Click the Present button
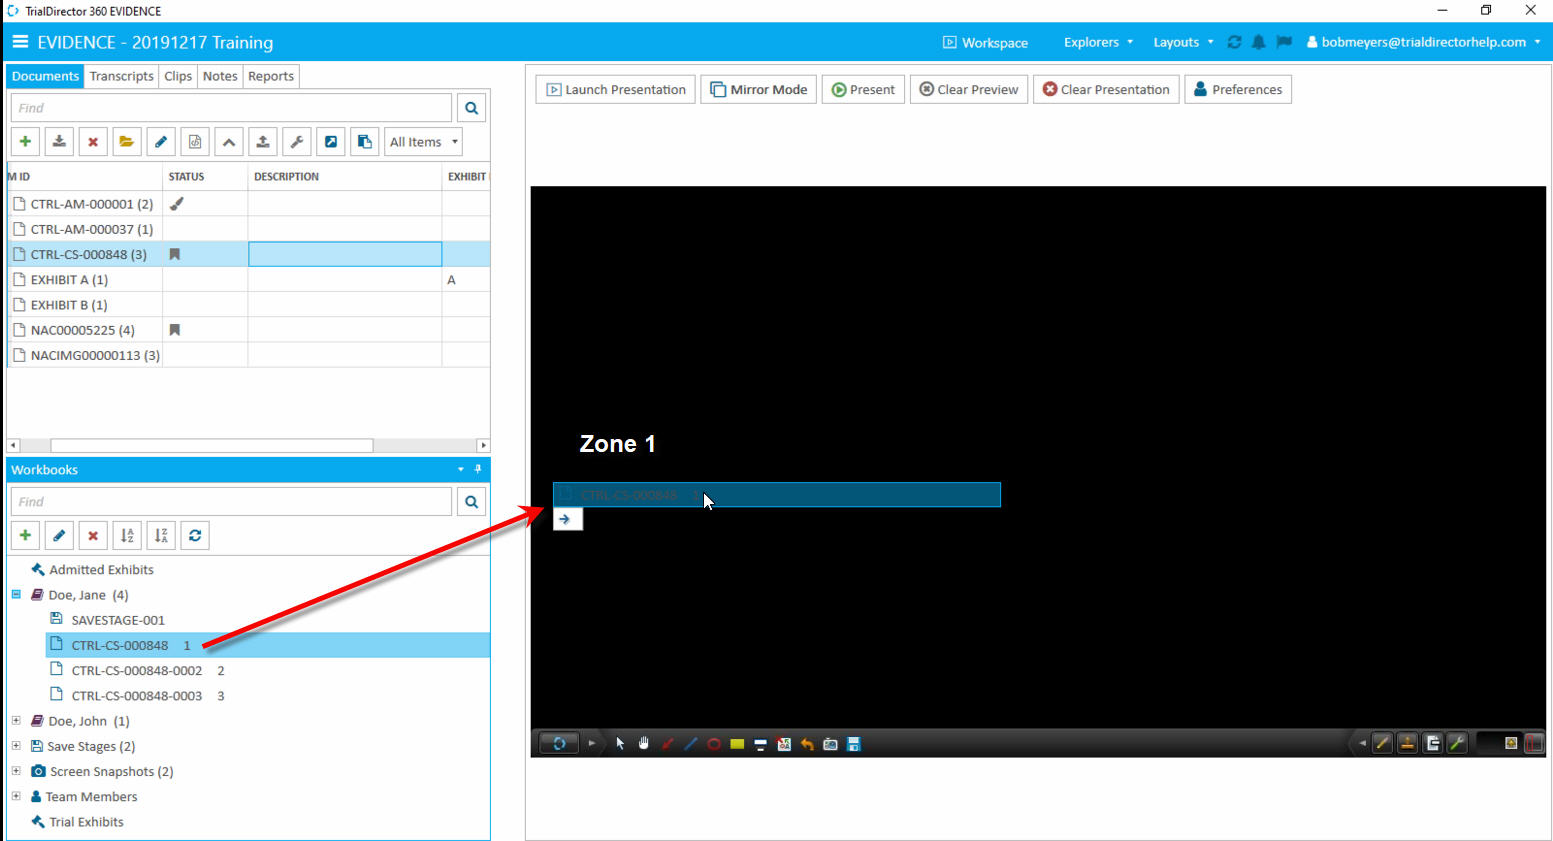The image size is (1553, 841). [864, 89]
